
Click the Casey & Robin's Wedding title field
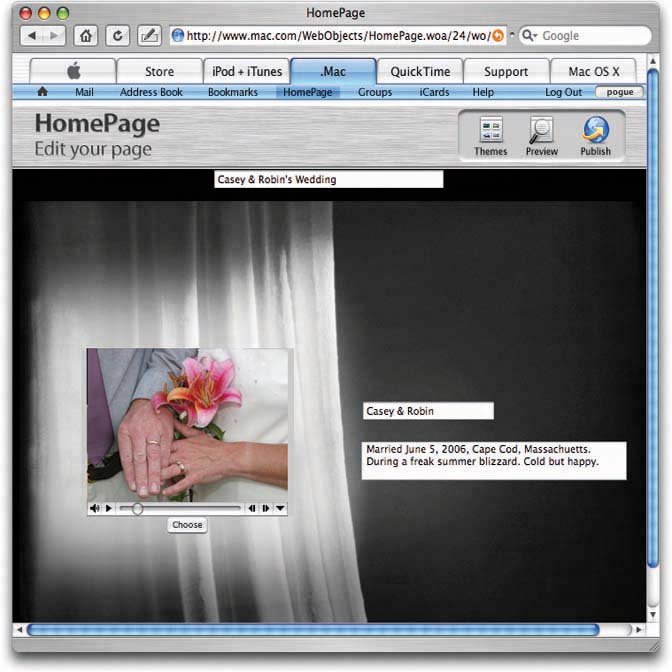tap(329, 179)
